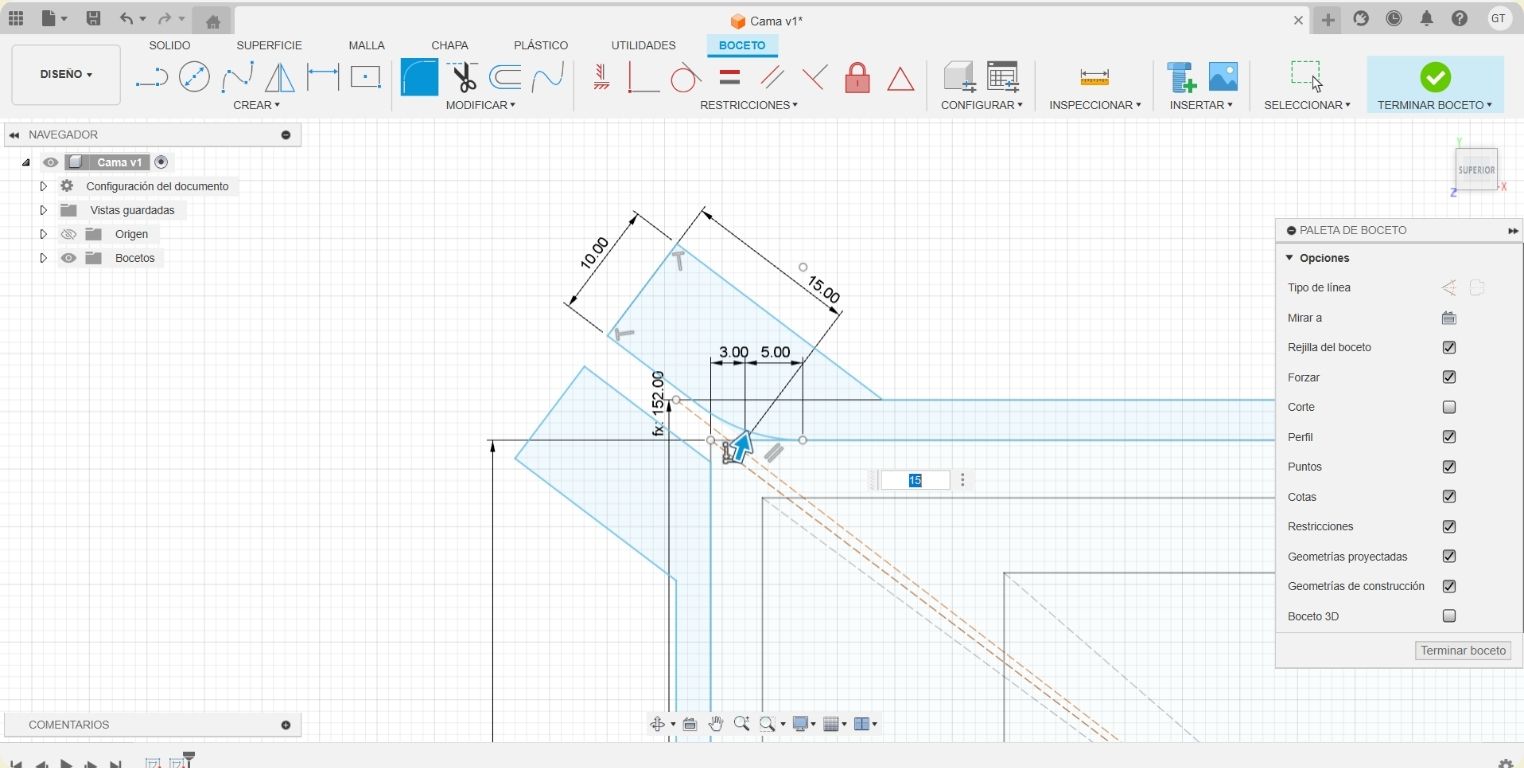The image size is (1524, 768).
Task: Apply the Fix/Unfix lock constraint
Action: pyautogui.click(x=857, y=77)
